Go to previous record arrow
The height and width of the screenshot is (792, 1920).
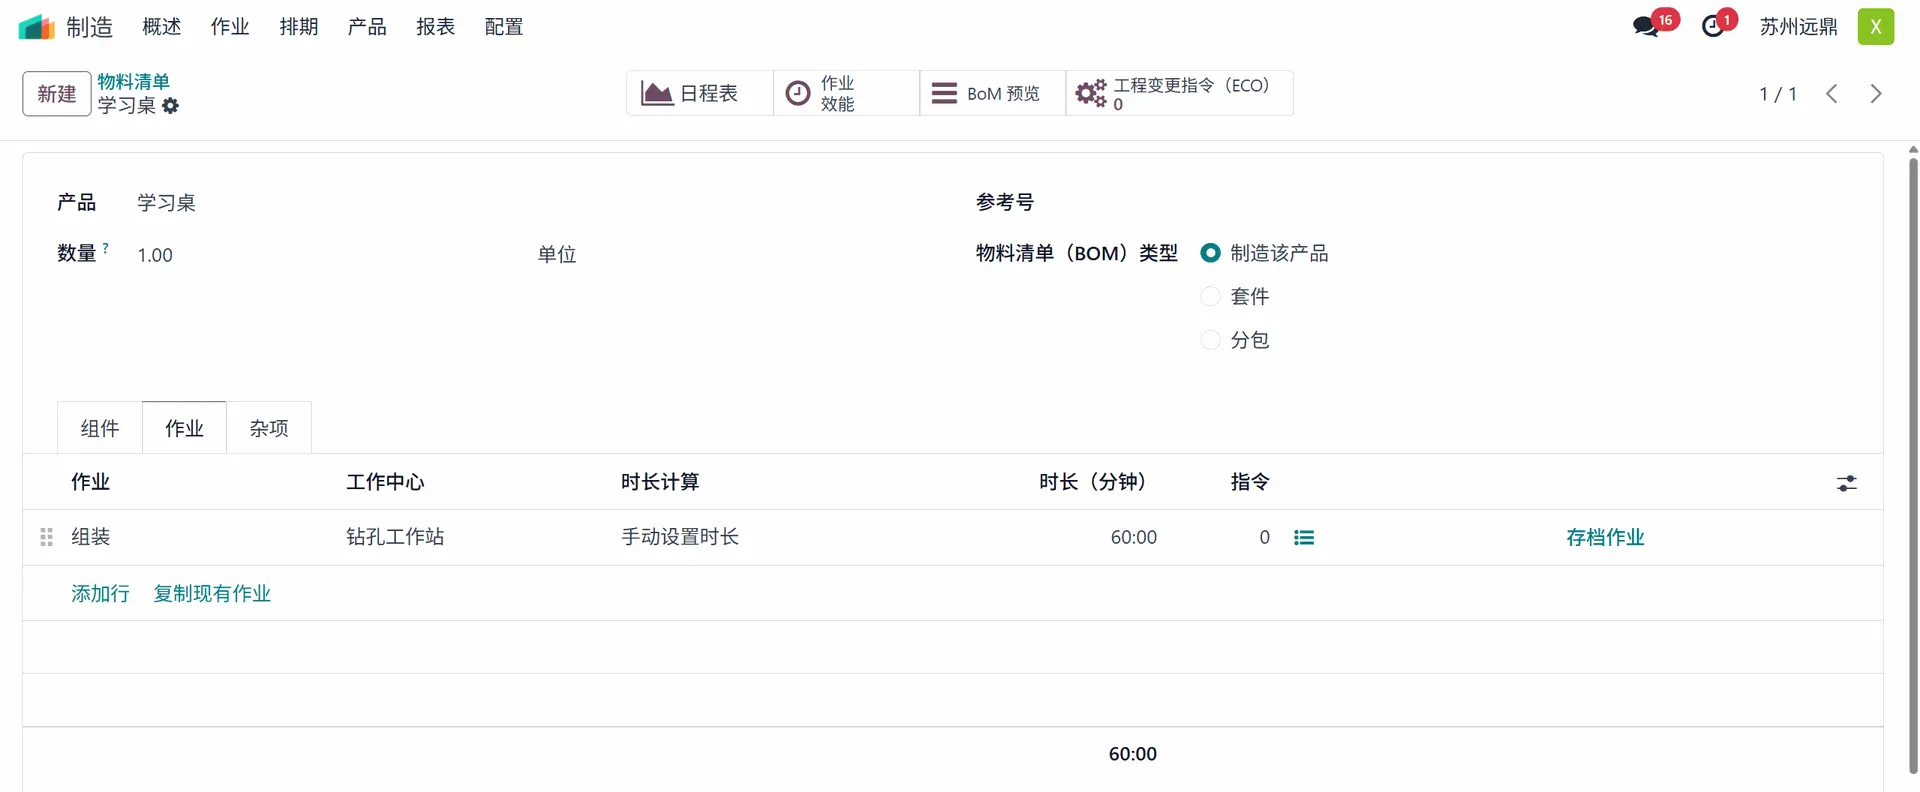coord(1832,94)
